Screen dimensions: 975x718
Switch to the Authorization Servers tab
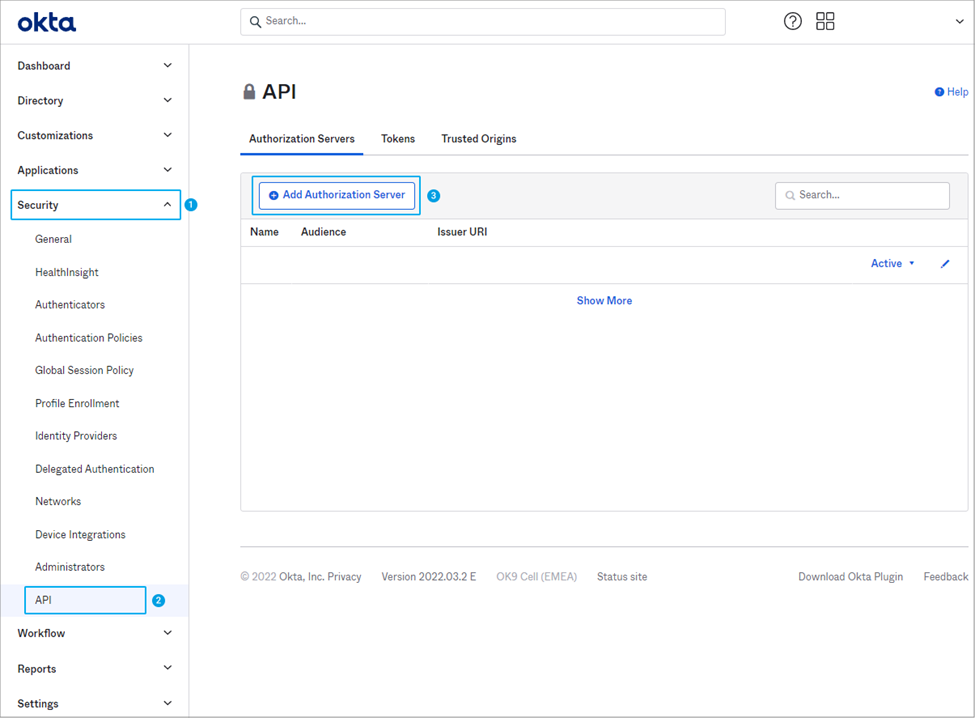302,139
